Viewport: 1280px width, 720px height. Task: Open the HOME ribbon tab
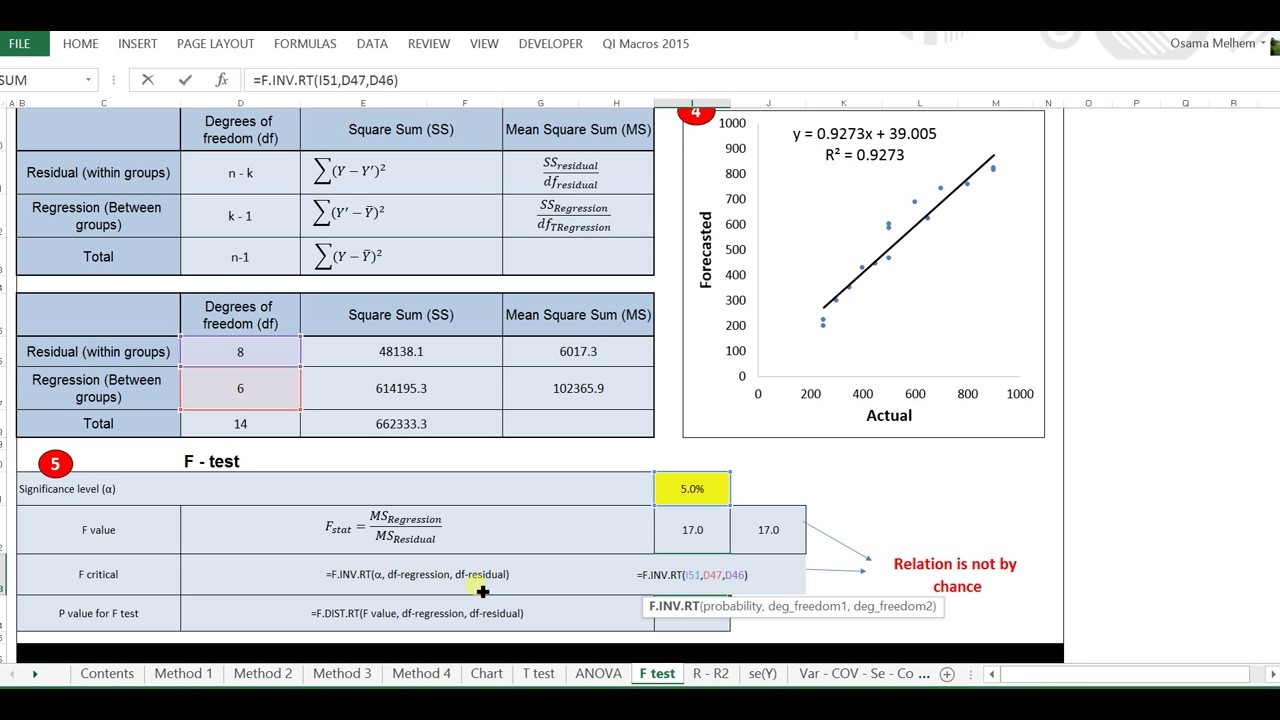(80, 44)
